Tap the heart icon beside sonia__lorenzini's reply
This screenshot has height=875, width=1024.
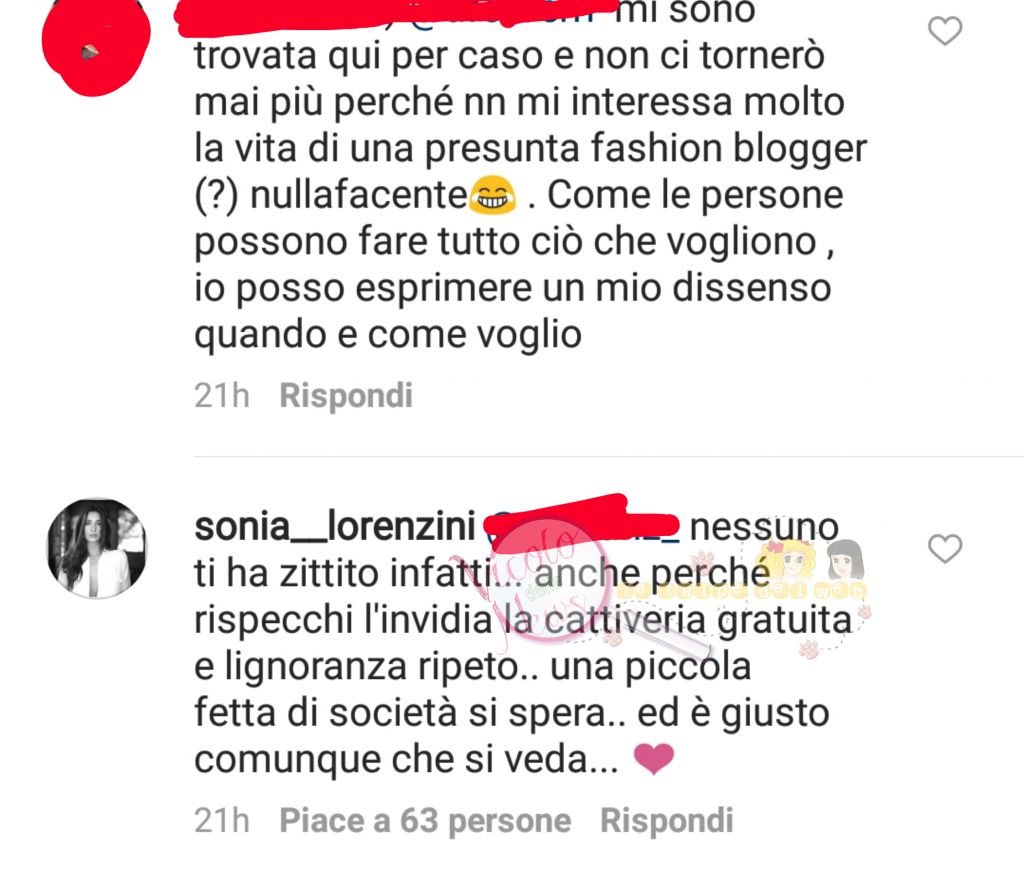coord(945,549)
